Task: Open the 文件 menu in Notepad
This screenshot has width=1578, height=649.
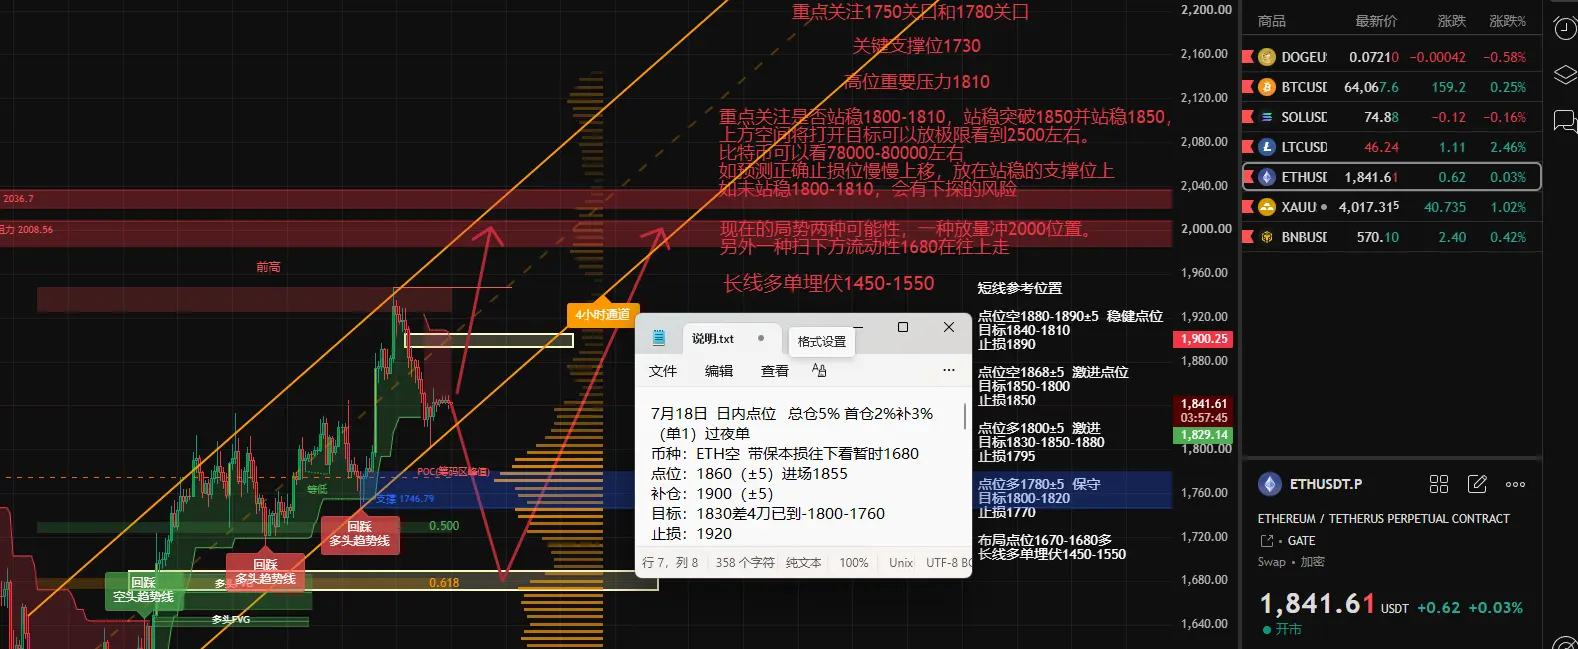Action: pyautogui.click(x=663, y=371)
